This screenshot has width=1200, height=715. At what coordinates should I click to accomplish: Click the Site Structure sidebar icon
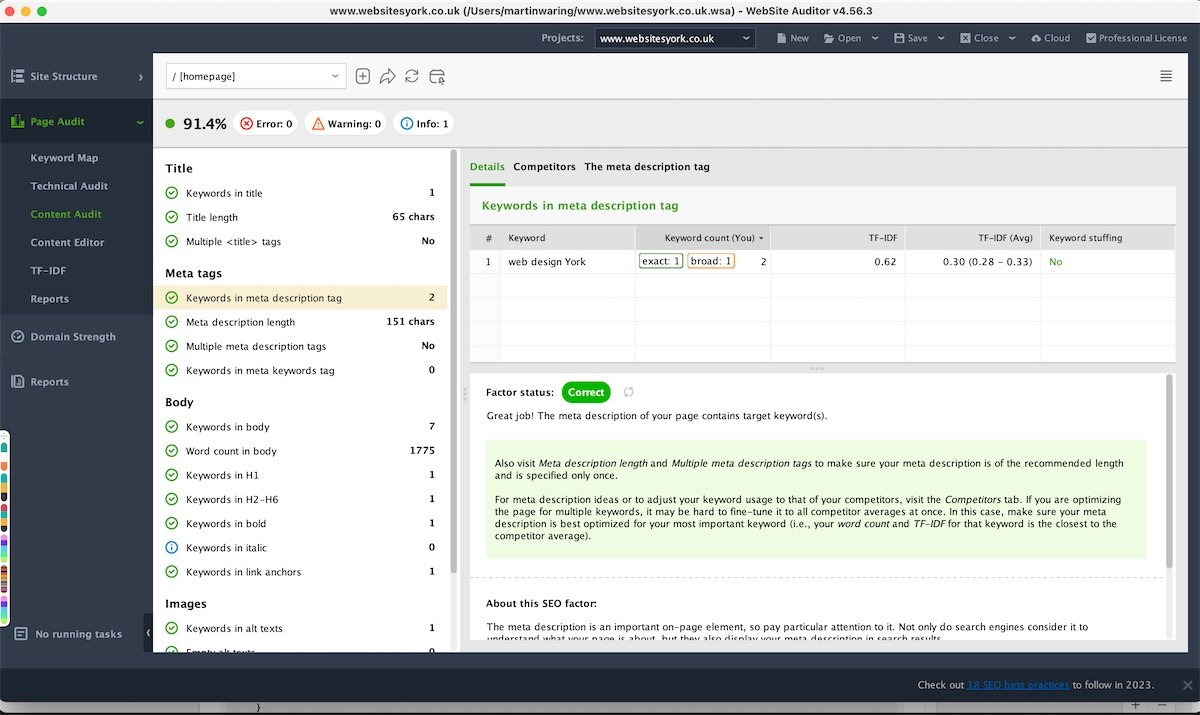point(18,76)
